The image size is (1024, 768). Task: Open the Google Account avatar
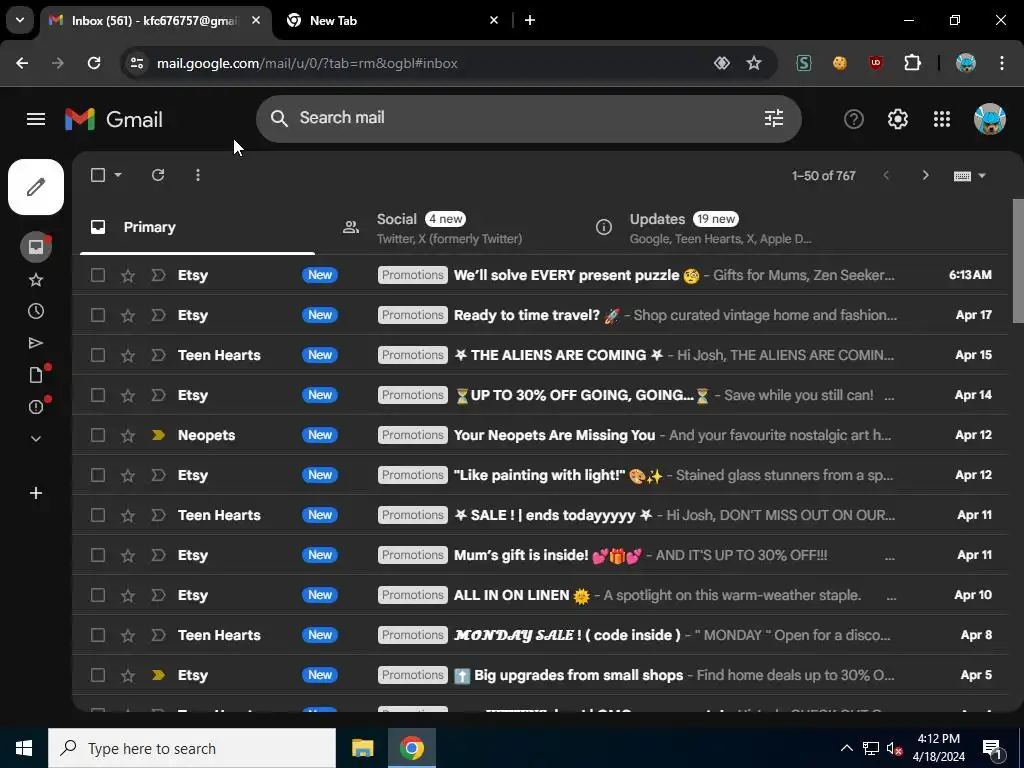989,119
